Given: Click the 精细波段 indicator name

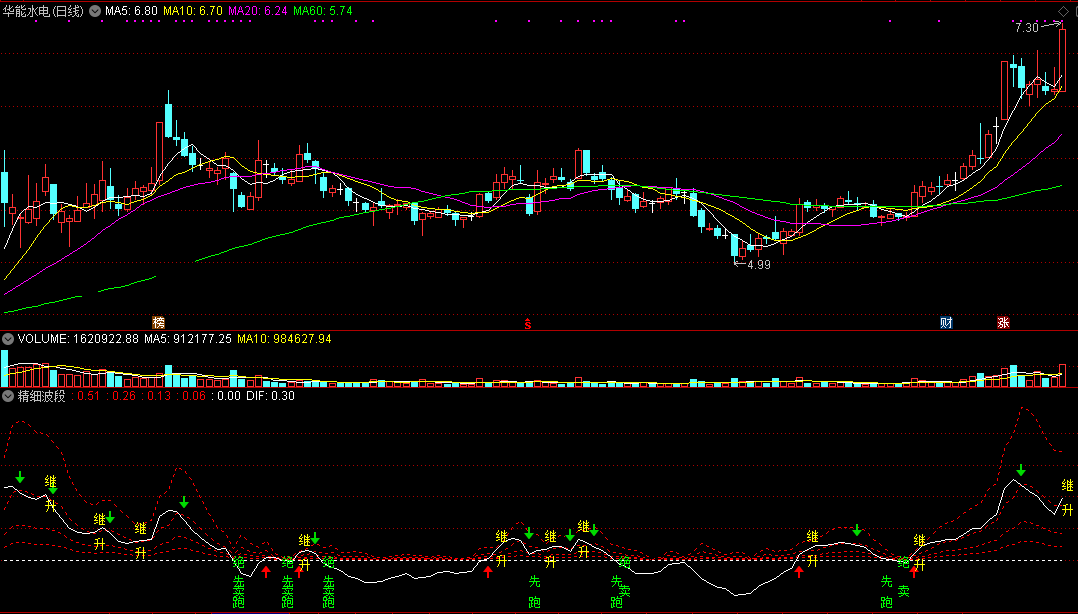Looking at the screenshot, I should pyautogui.click(x=42, y=396).
